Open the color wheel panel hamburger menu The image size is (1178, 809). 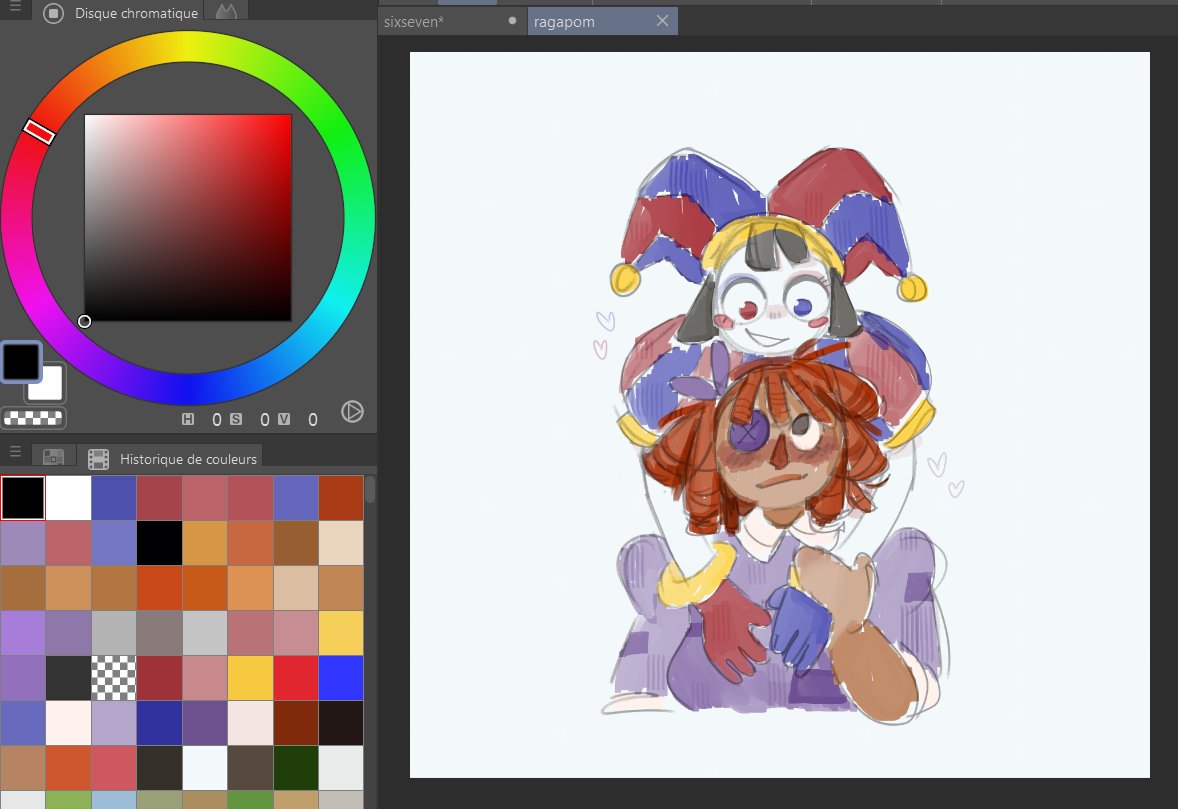coord(15,7)
